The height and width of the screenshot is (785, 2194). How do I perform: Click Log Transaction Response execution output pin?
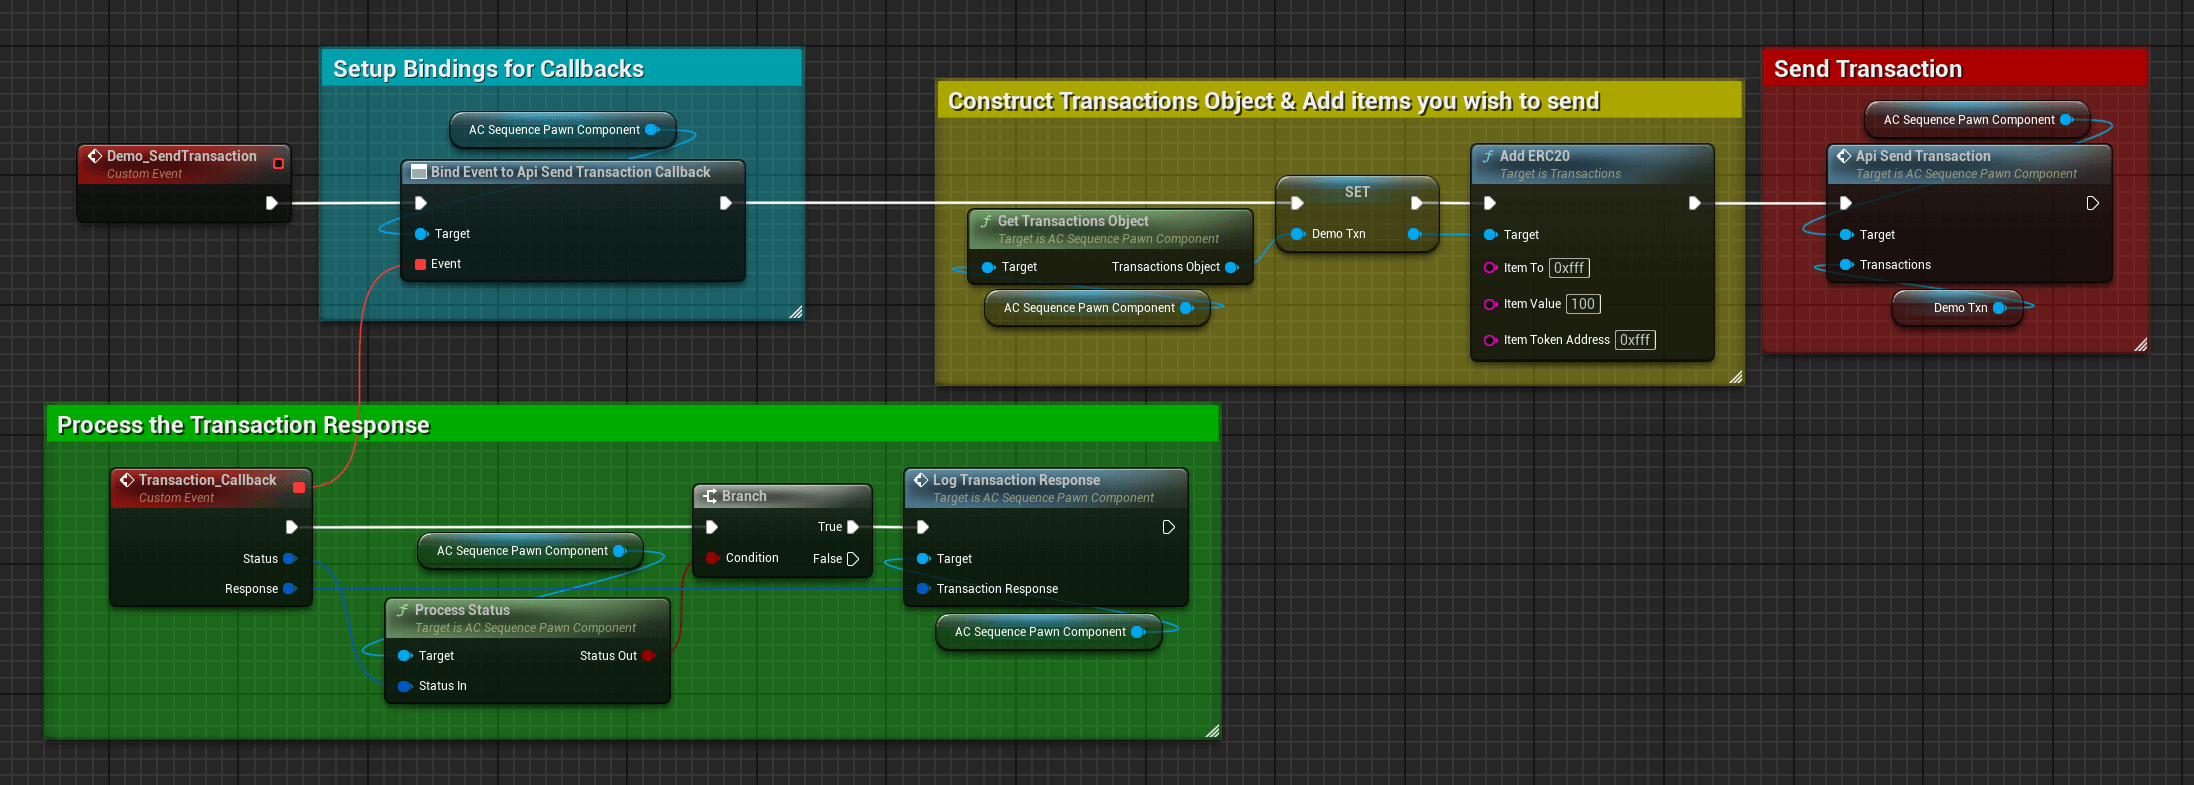(x=1168, y=527)
